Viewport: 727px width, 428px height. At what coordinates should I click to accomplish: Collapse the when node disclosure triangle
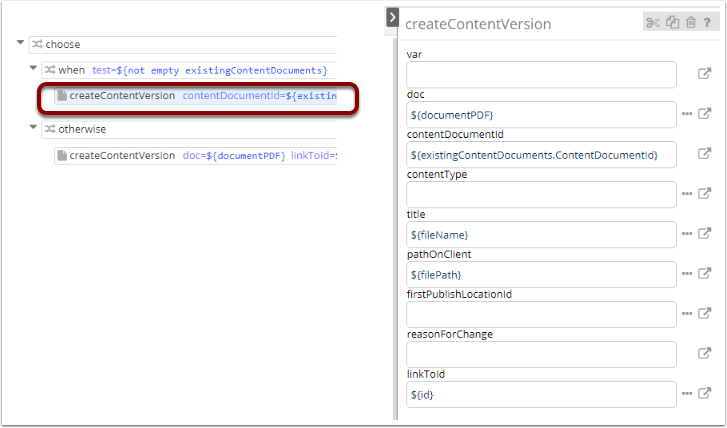[33, 70]
